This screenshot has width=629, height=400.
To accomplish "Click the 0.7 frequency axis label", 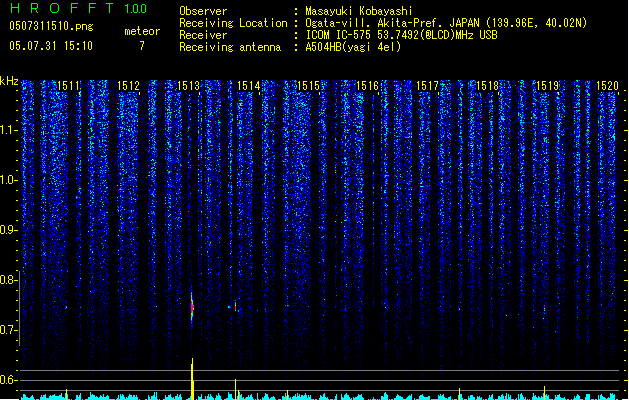I will click(8, 330).
